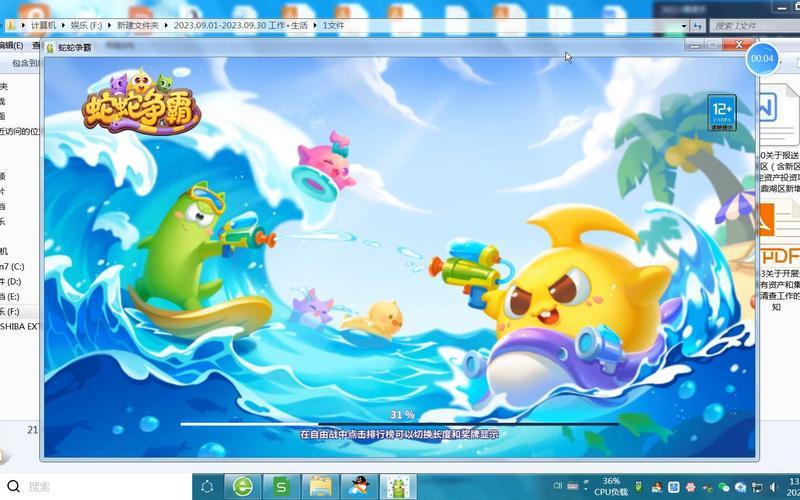Click 包含到 in the Explorer toolbar
Screen dimensions: 800x500
tap(26, 63)
